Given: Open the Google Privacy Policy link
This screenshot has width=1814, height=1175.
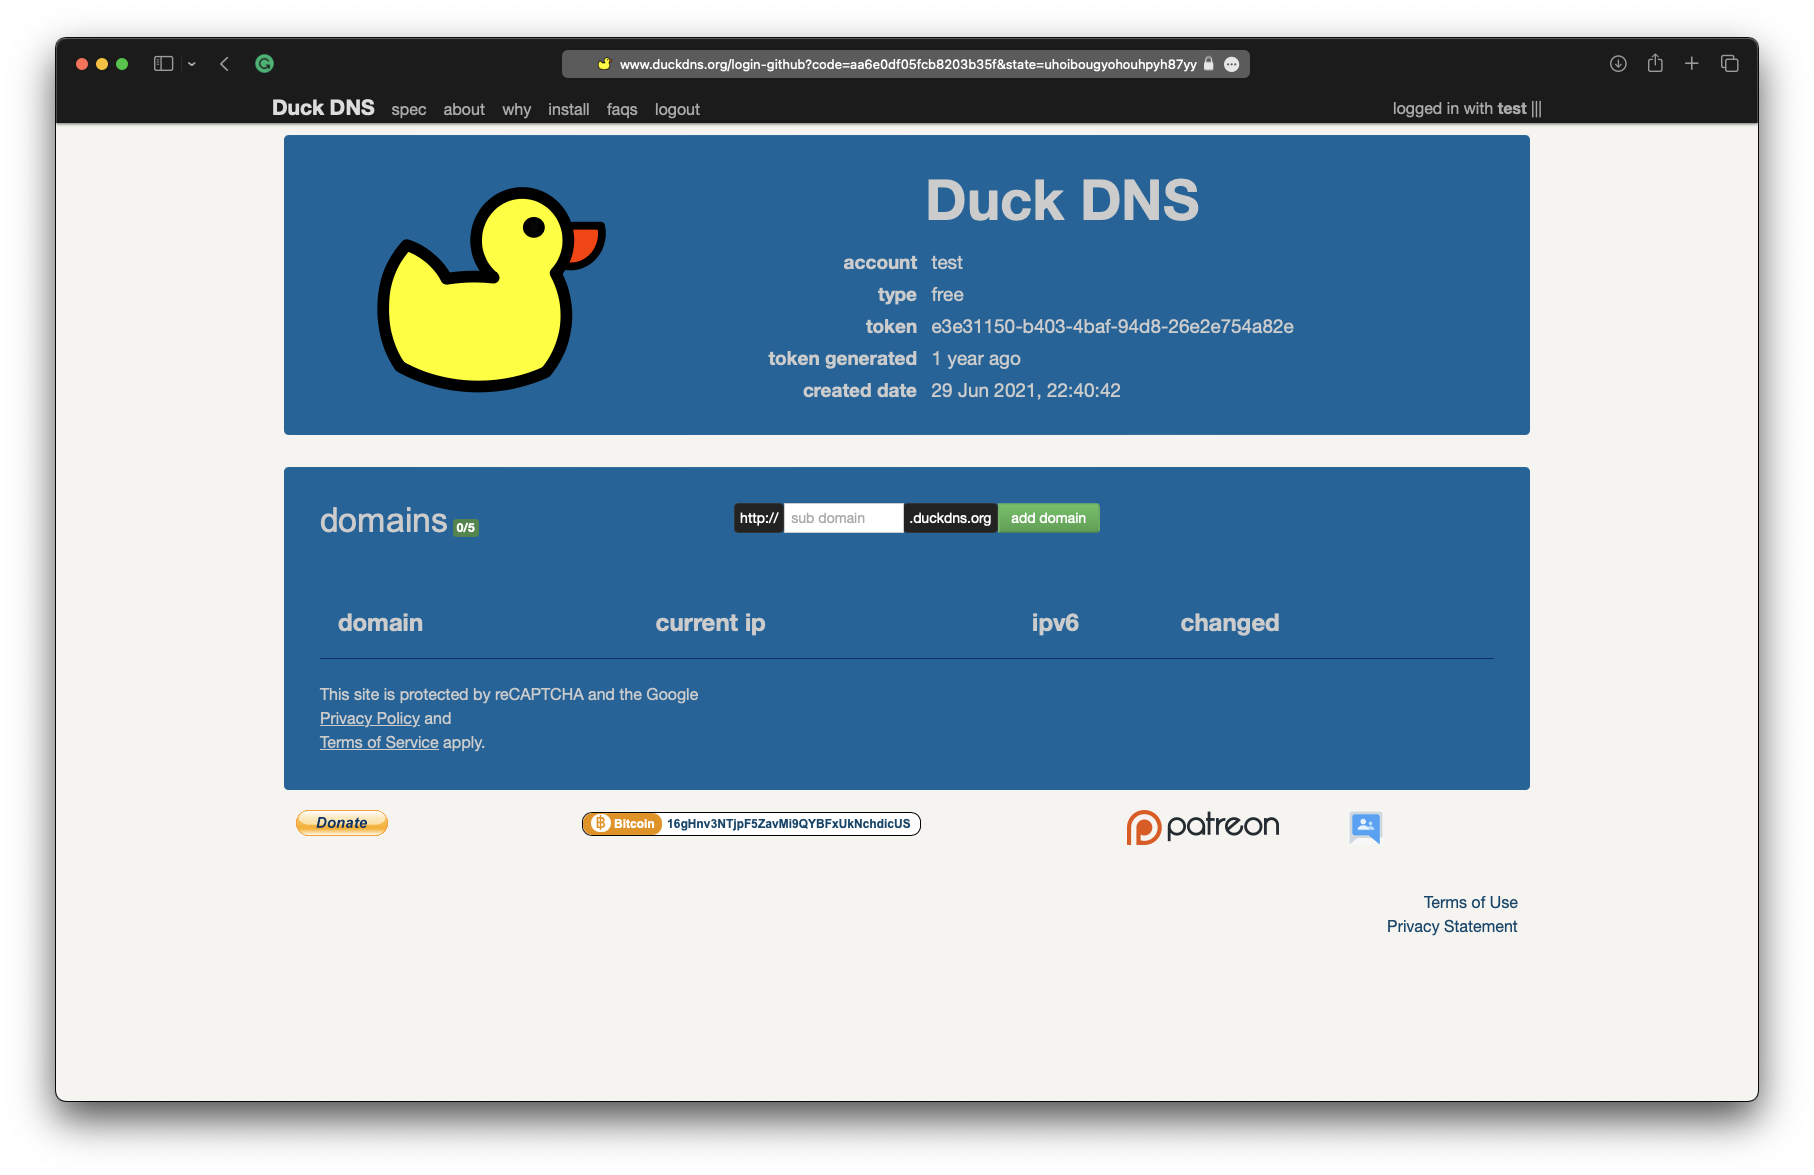Looking at the screenshot, I should (370, 718).
